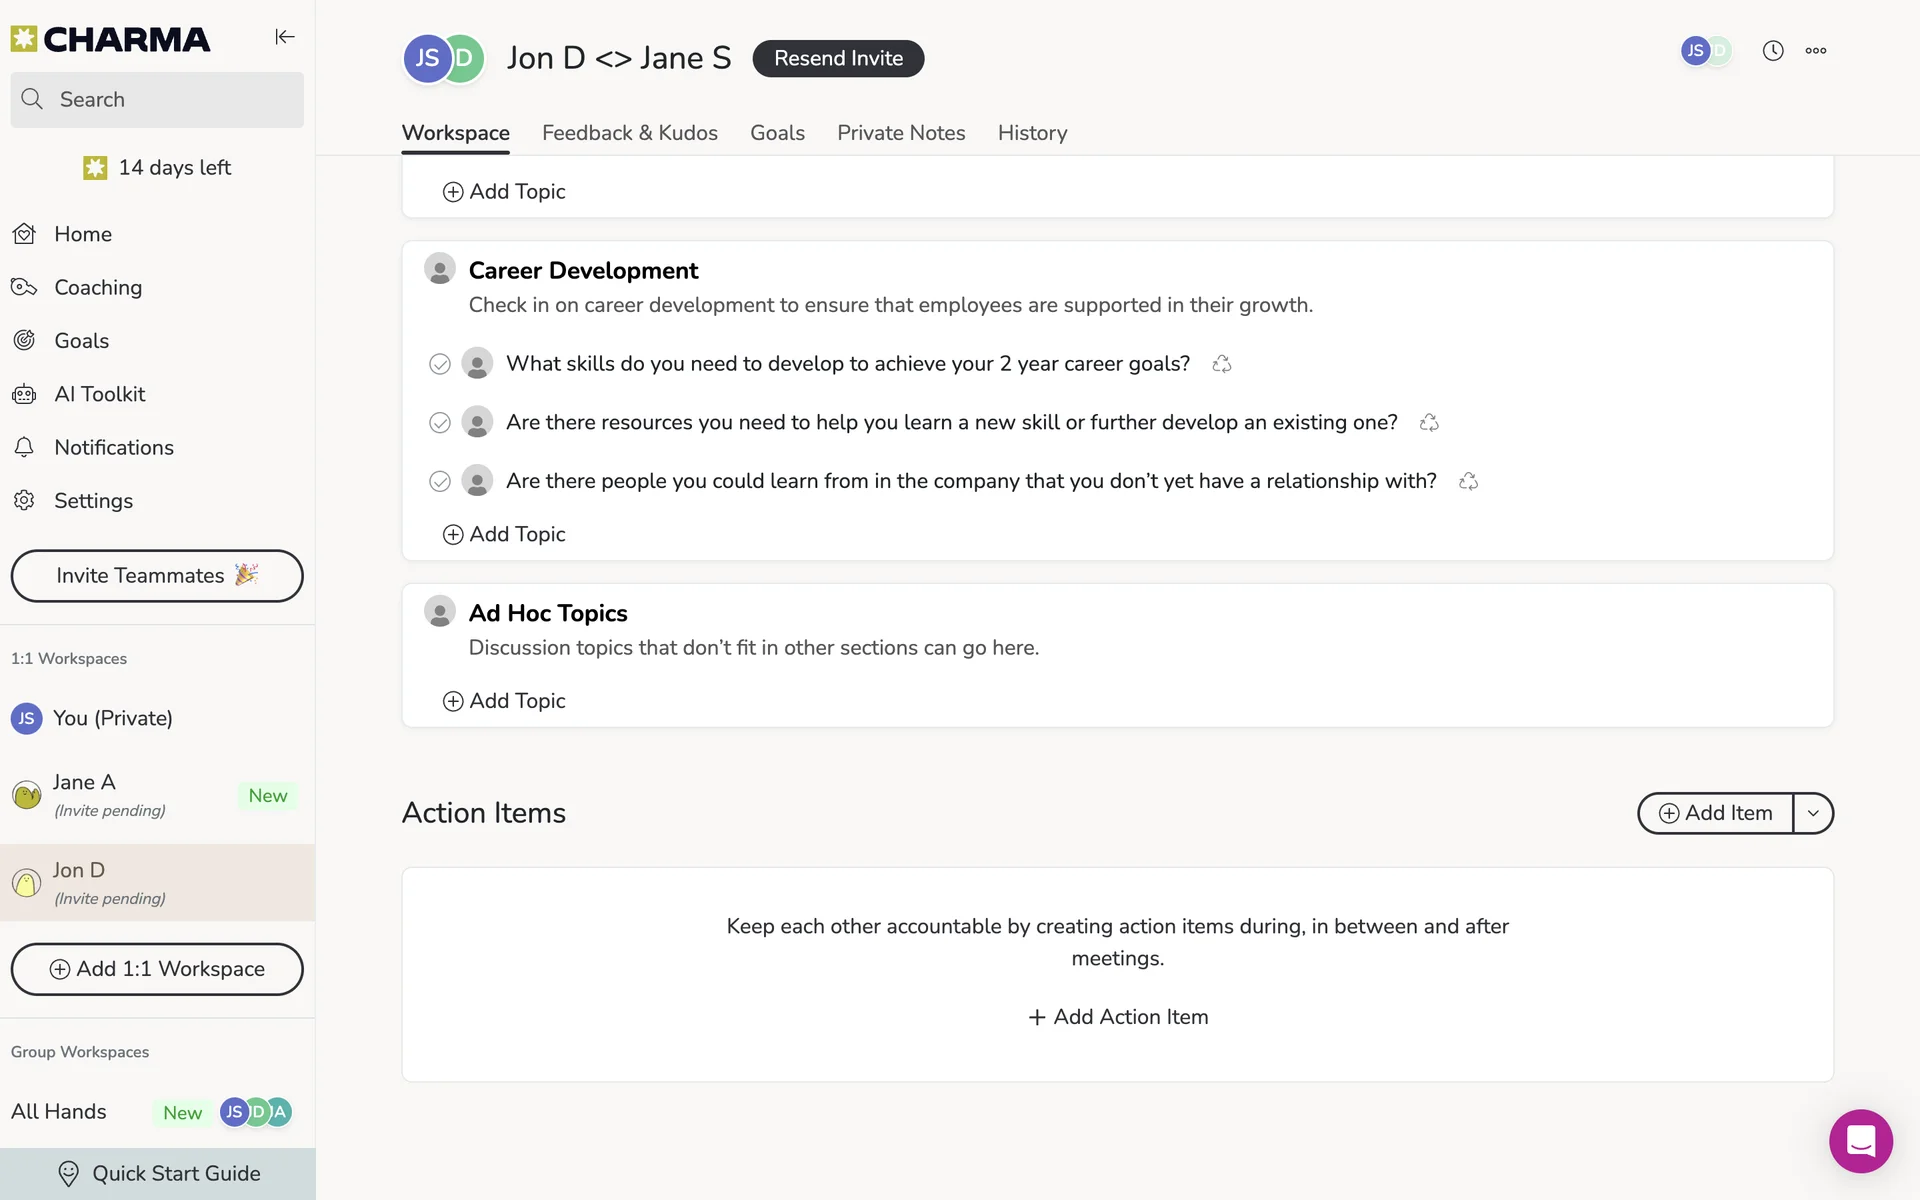1920x1200 pixels.
Task: Expand Add Topic under Career Development
Action: click(x=504, y=534)
